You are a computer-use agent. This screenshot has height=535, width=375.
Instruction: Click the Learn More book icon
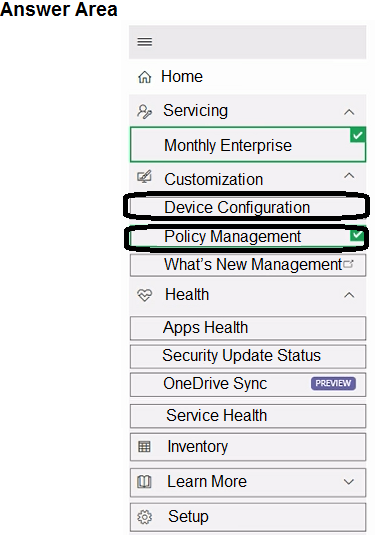point(144,482)
